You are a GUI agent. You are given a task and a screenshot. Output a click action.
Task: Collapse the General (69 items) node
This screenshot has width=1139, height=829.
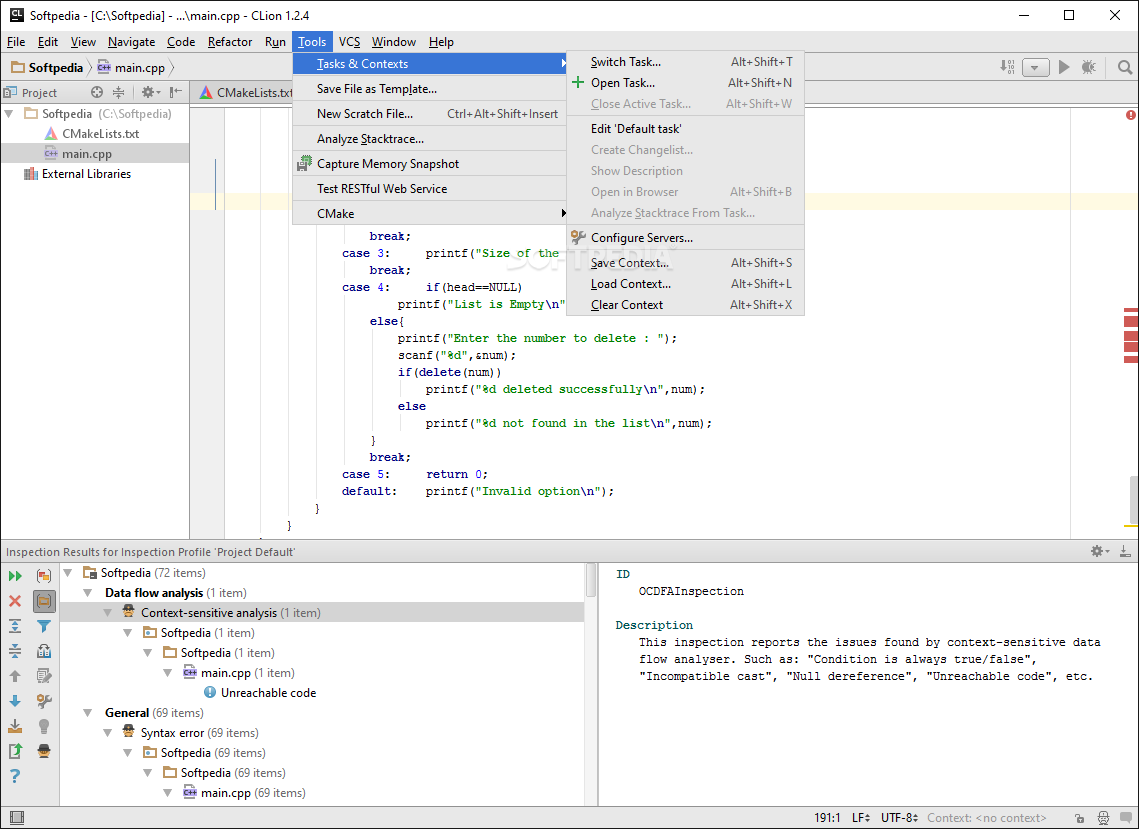click(88, 713)
